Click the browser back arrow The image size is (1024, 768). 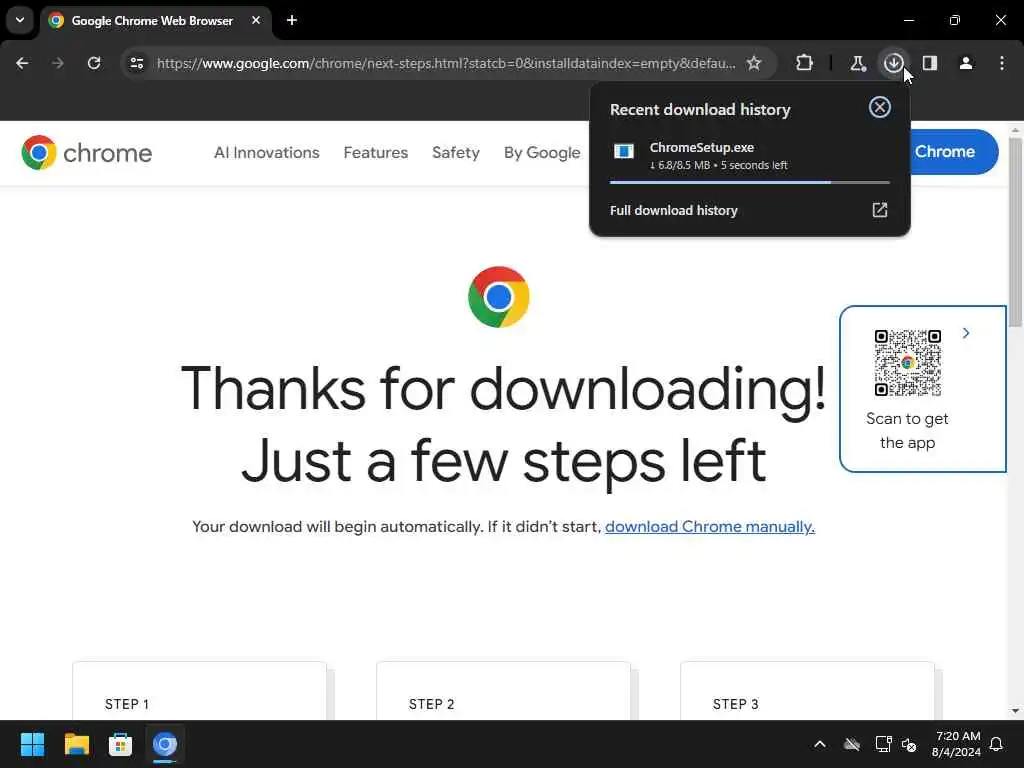point(22,63)
